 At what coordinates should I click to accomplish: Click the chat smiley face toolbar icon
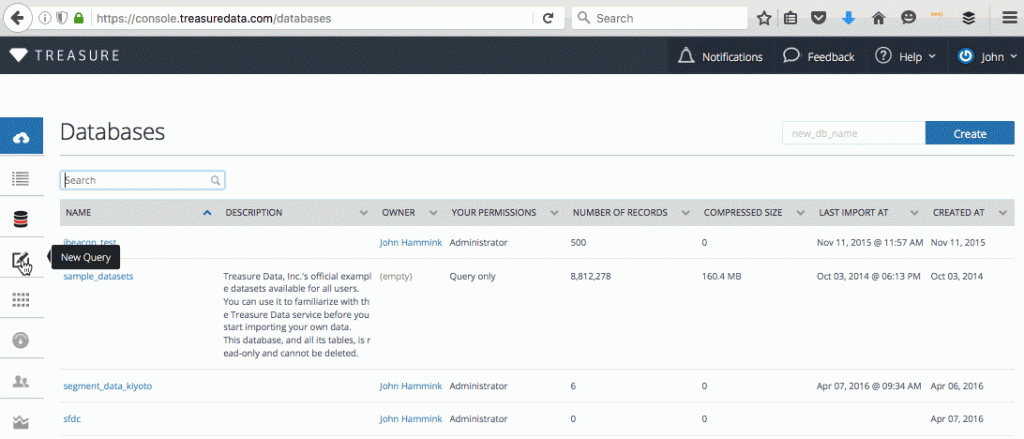click(x=908, y=18)
